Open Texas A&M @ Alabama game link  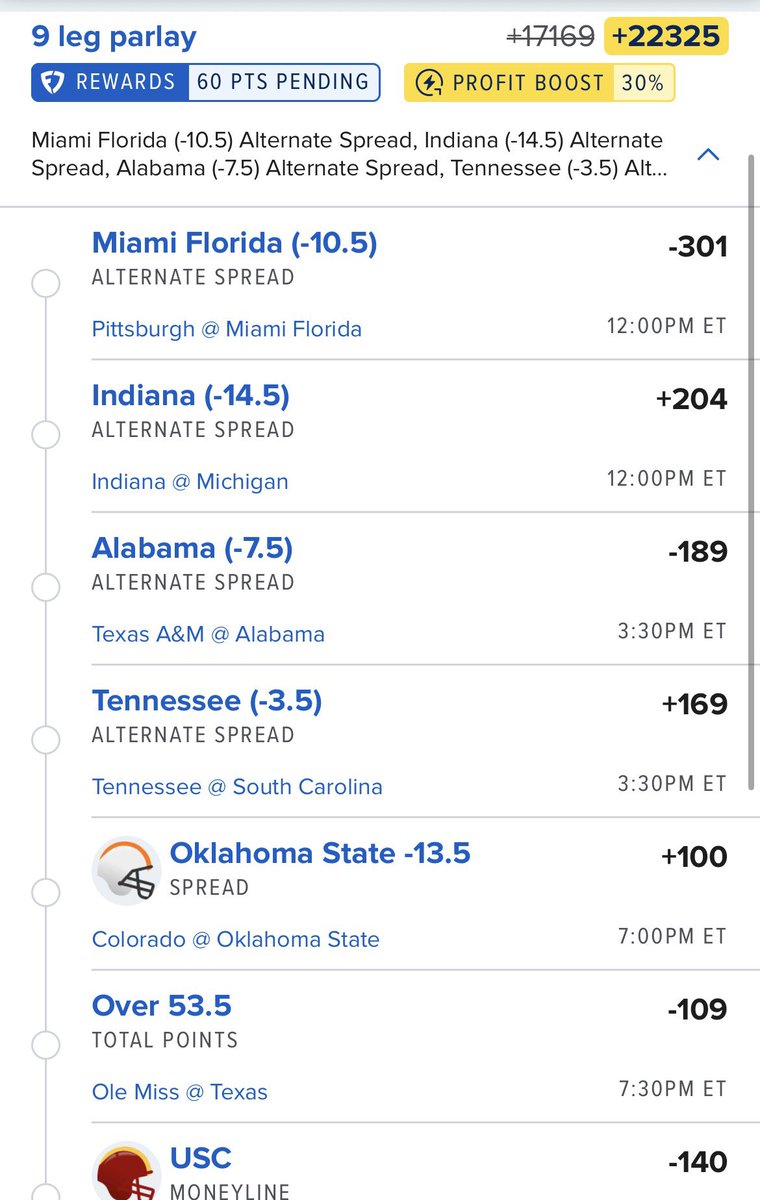pos(208,634)
